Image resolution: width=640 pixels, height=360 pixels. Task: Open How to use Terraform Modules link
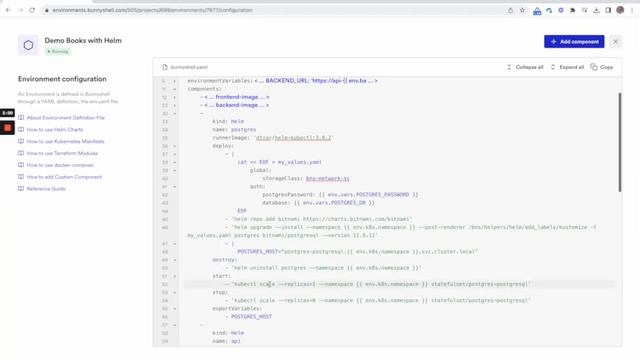62,153
